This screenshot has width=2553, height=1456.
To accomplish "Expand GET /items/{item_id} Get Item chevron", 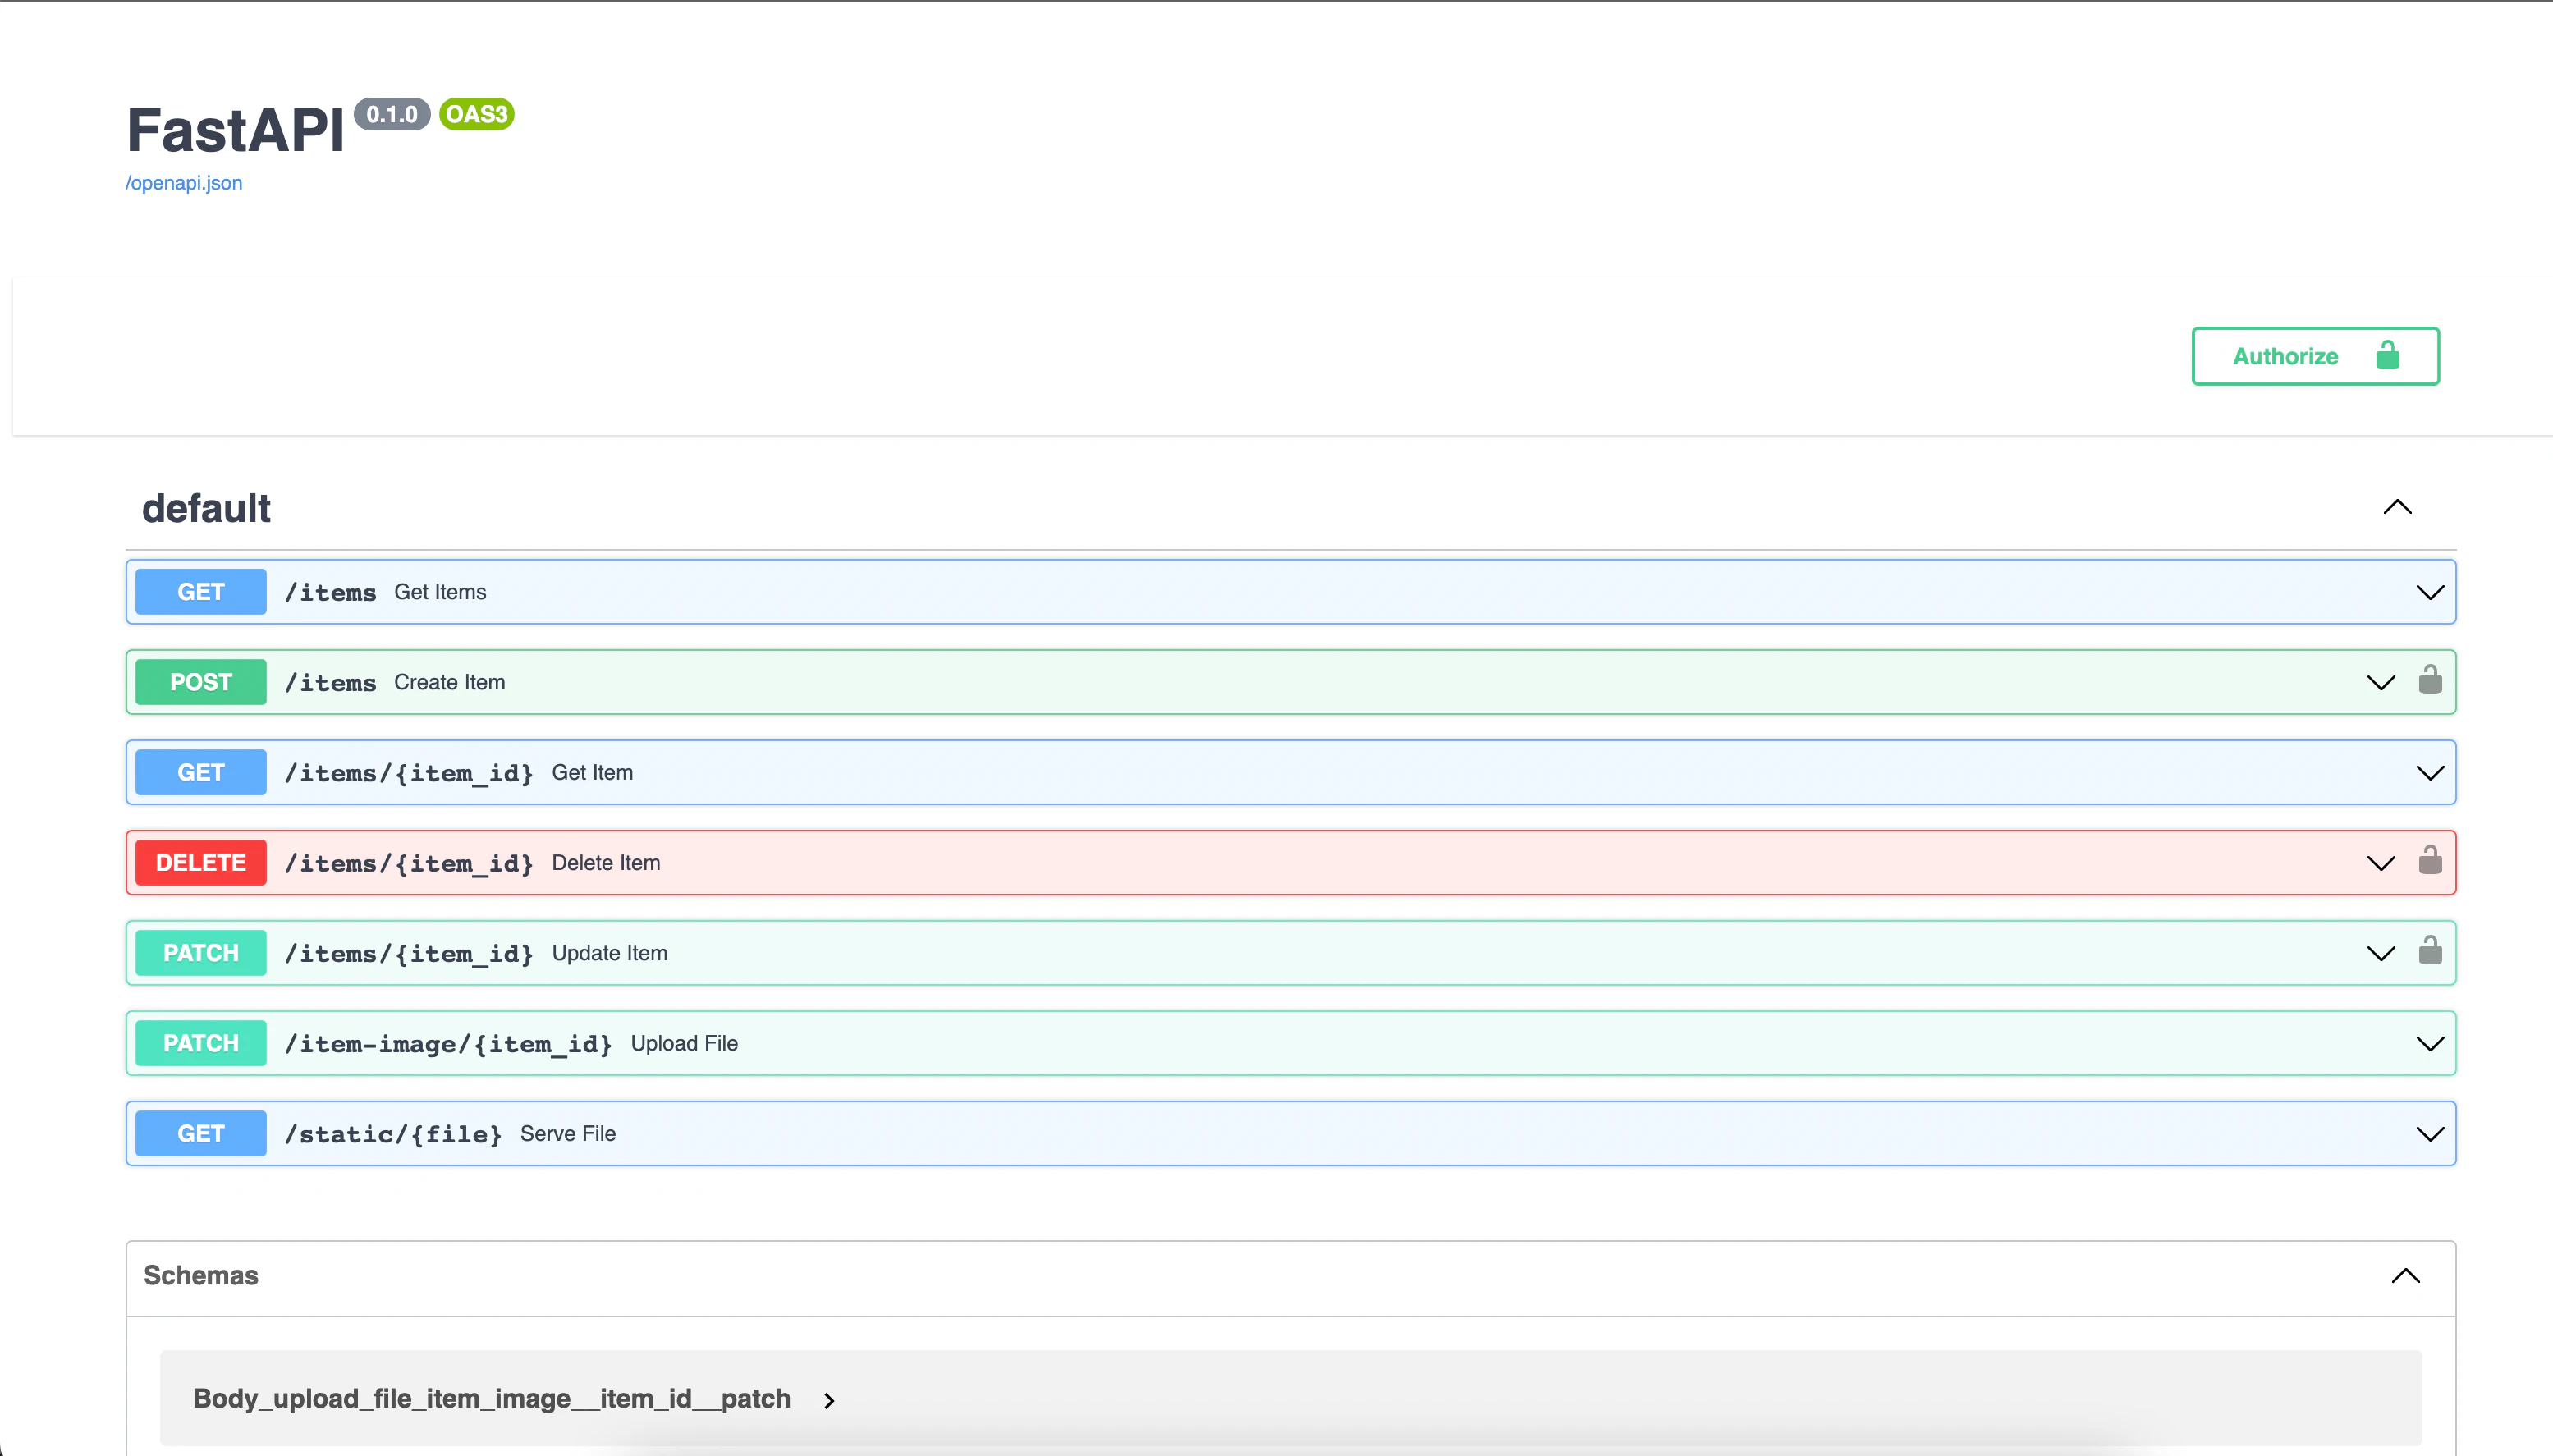I will click(x=2429, y=772).
